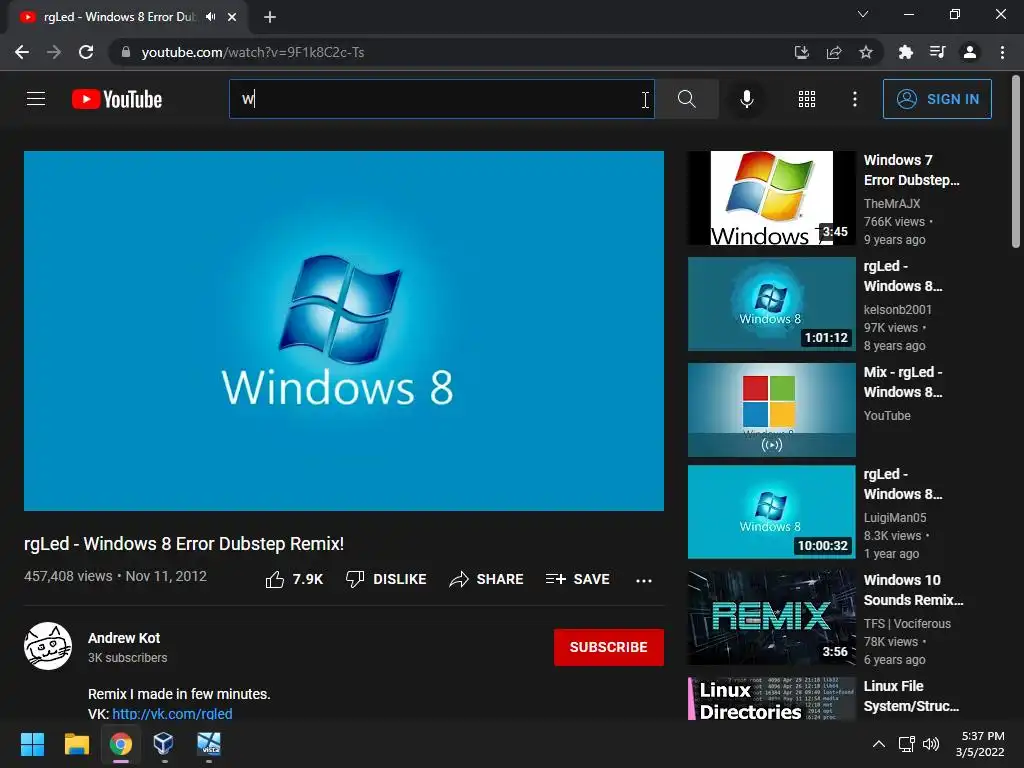The width and height of the screenshot is (1024, 768).
Task: Open the vk.com/rgled link
Action: [172, 714]
